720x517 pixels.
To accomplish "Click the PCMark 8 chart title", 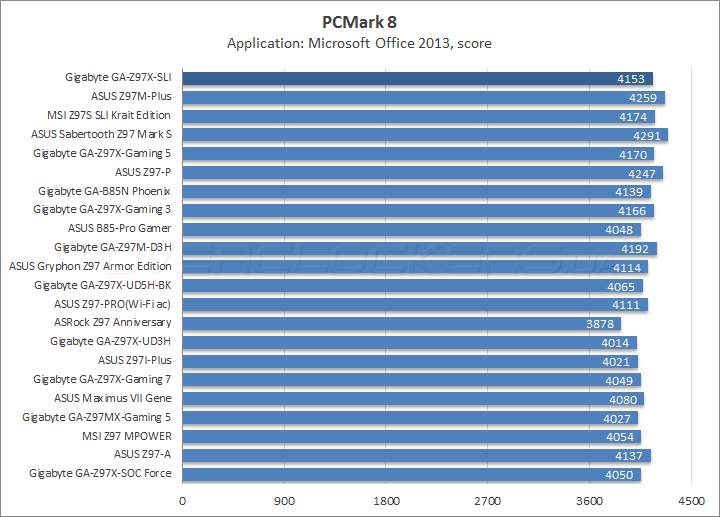I will [x=359, y=22].
